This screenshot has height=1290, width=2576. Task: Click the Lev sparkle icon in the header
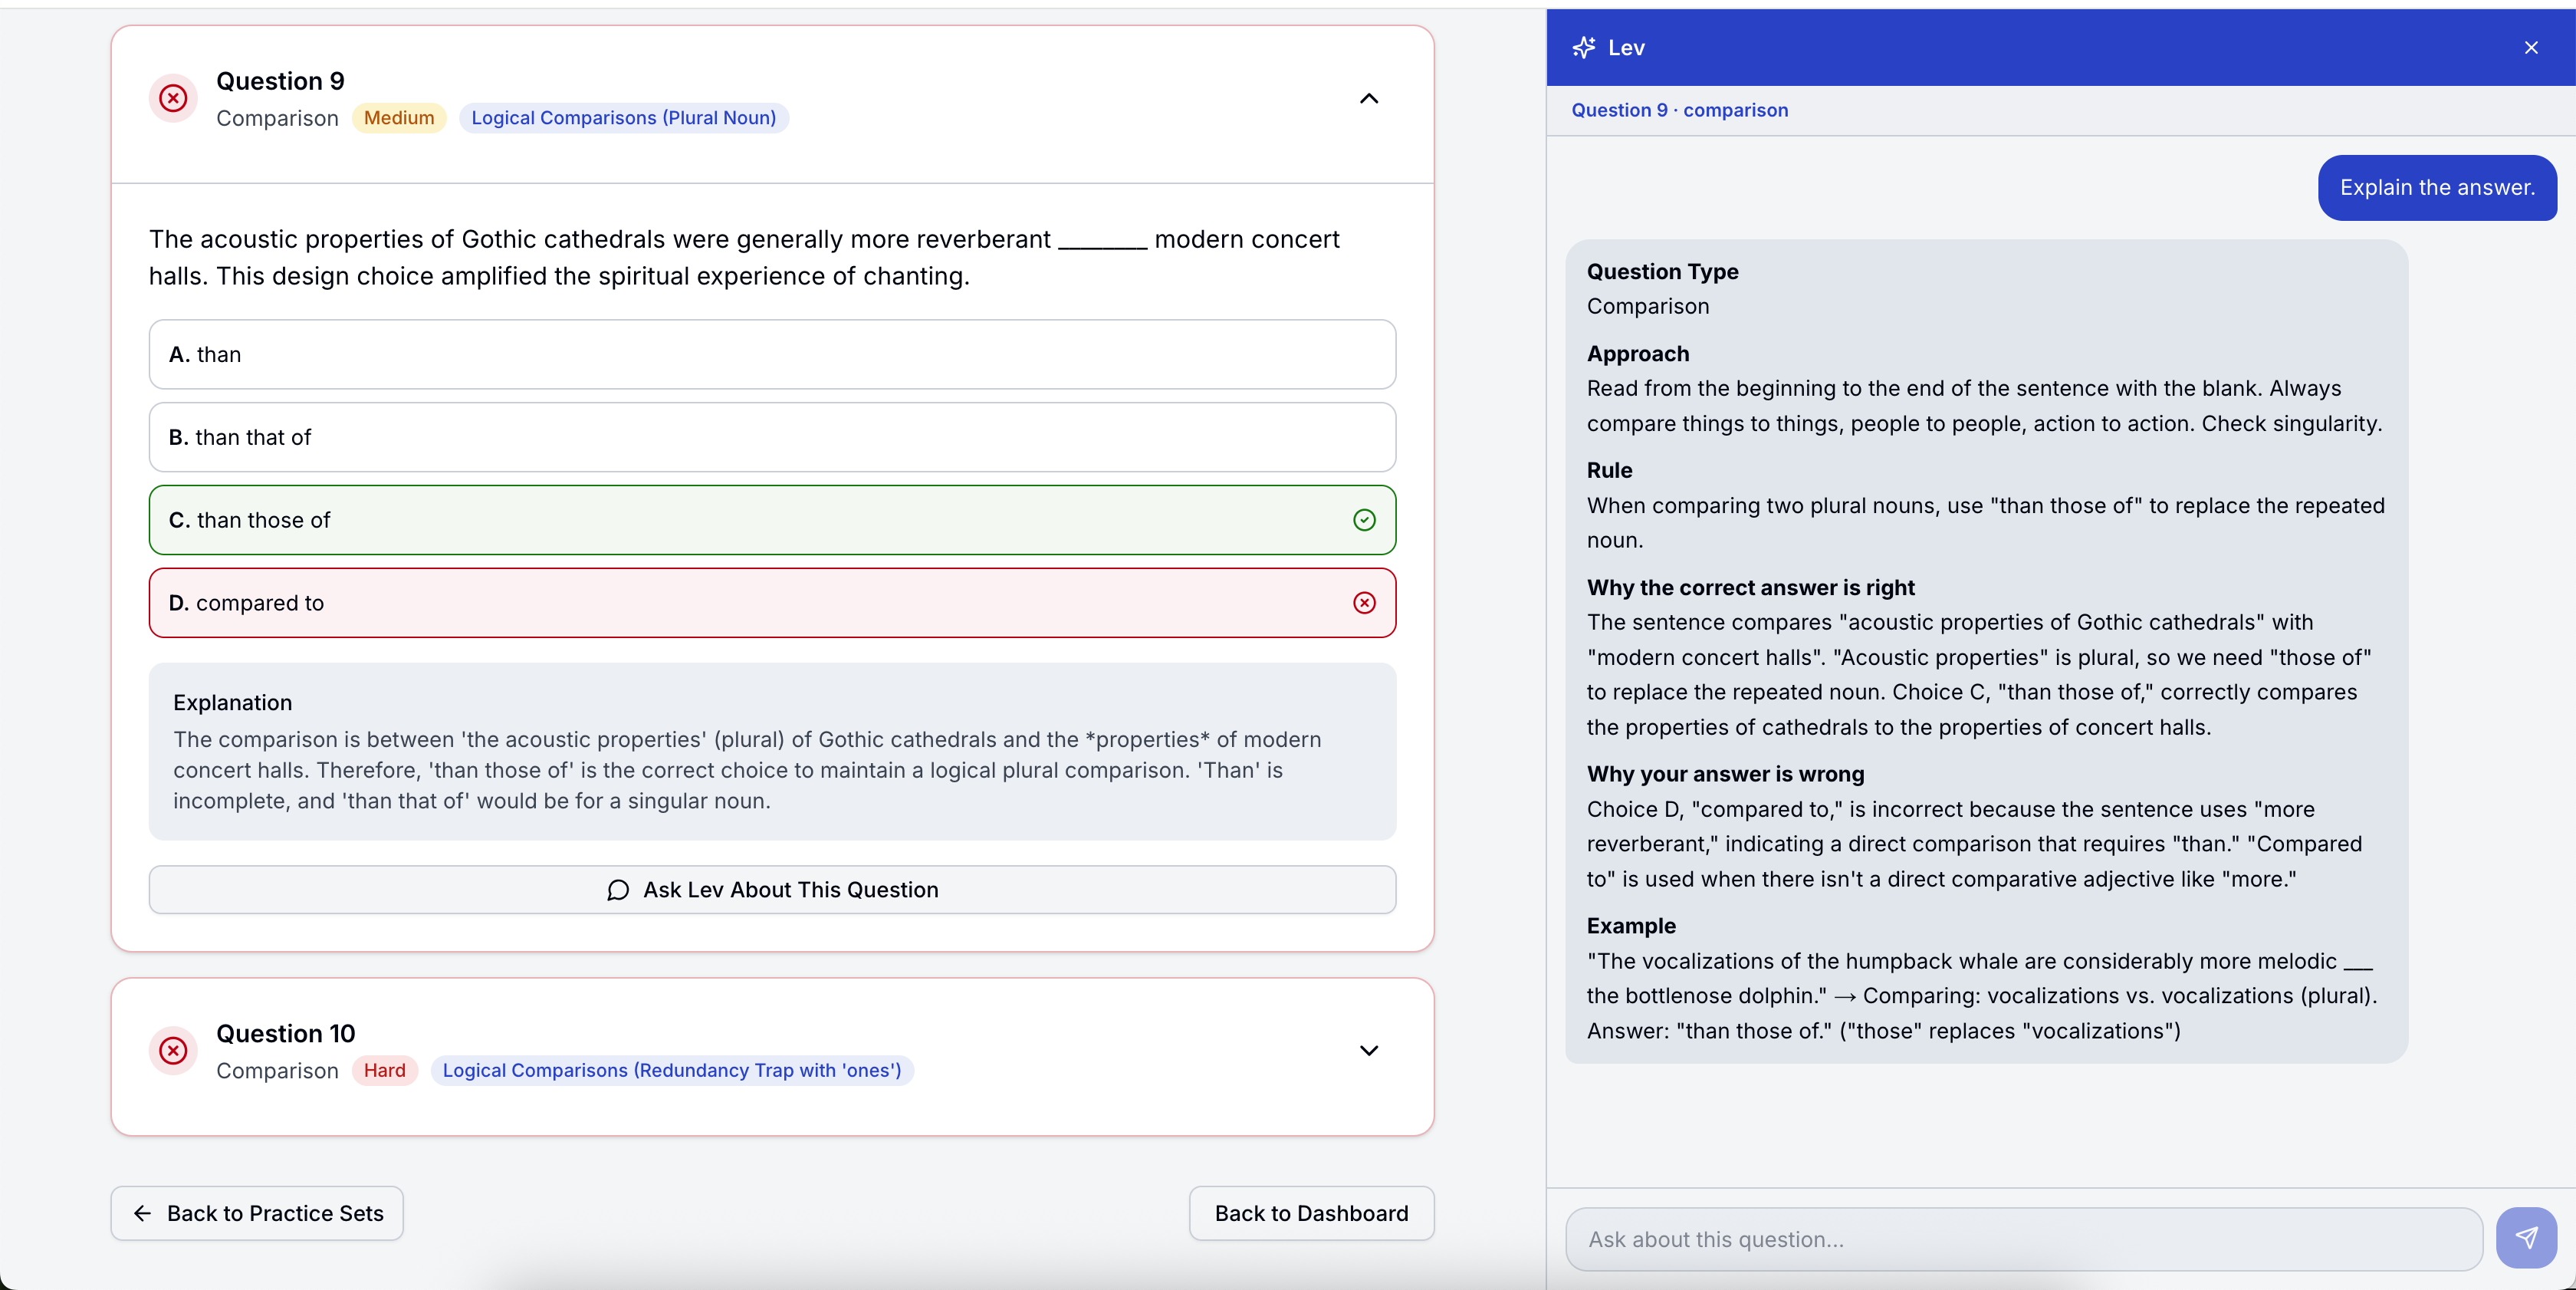[1583, 47]
